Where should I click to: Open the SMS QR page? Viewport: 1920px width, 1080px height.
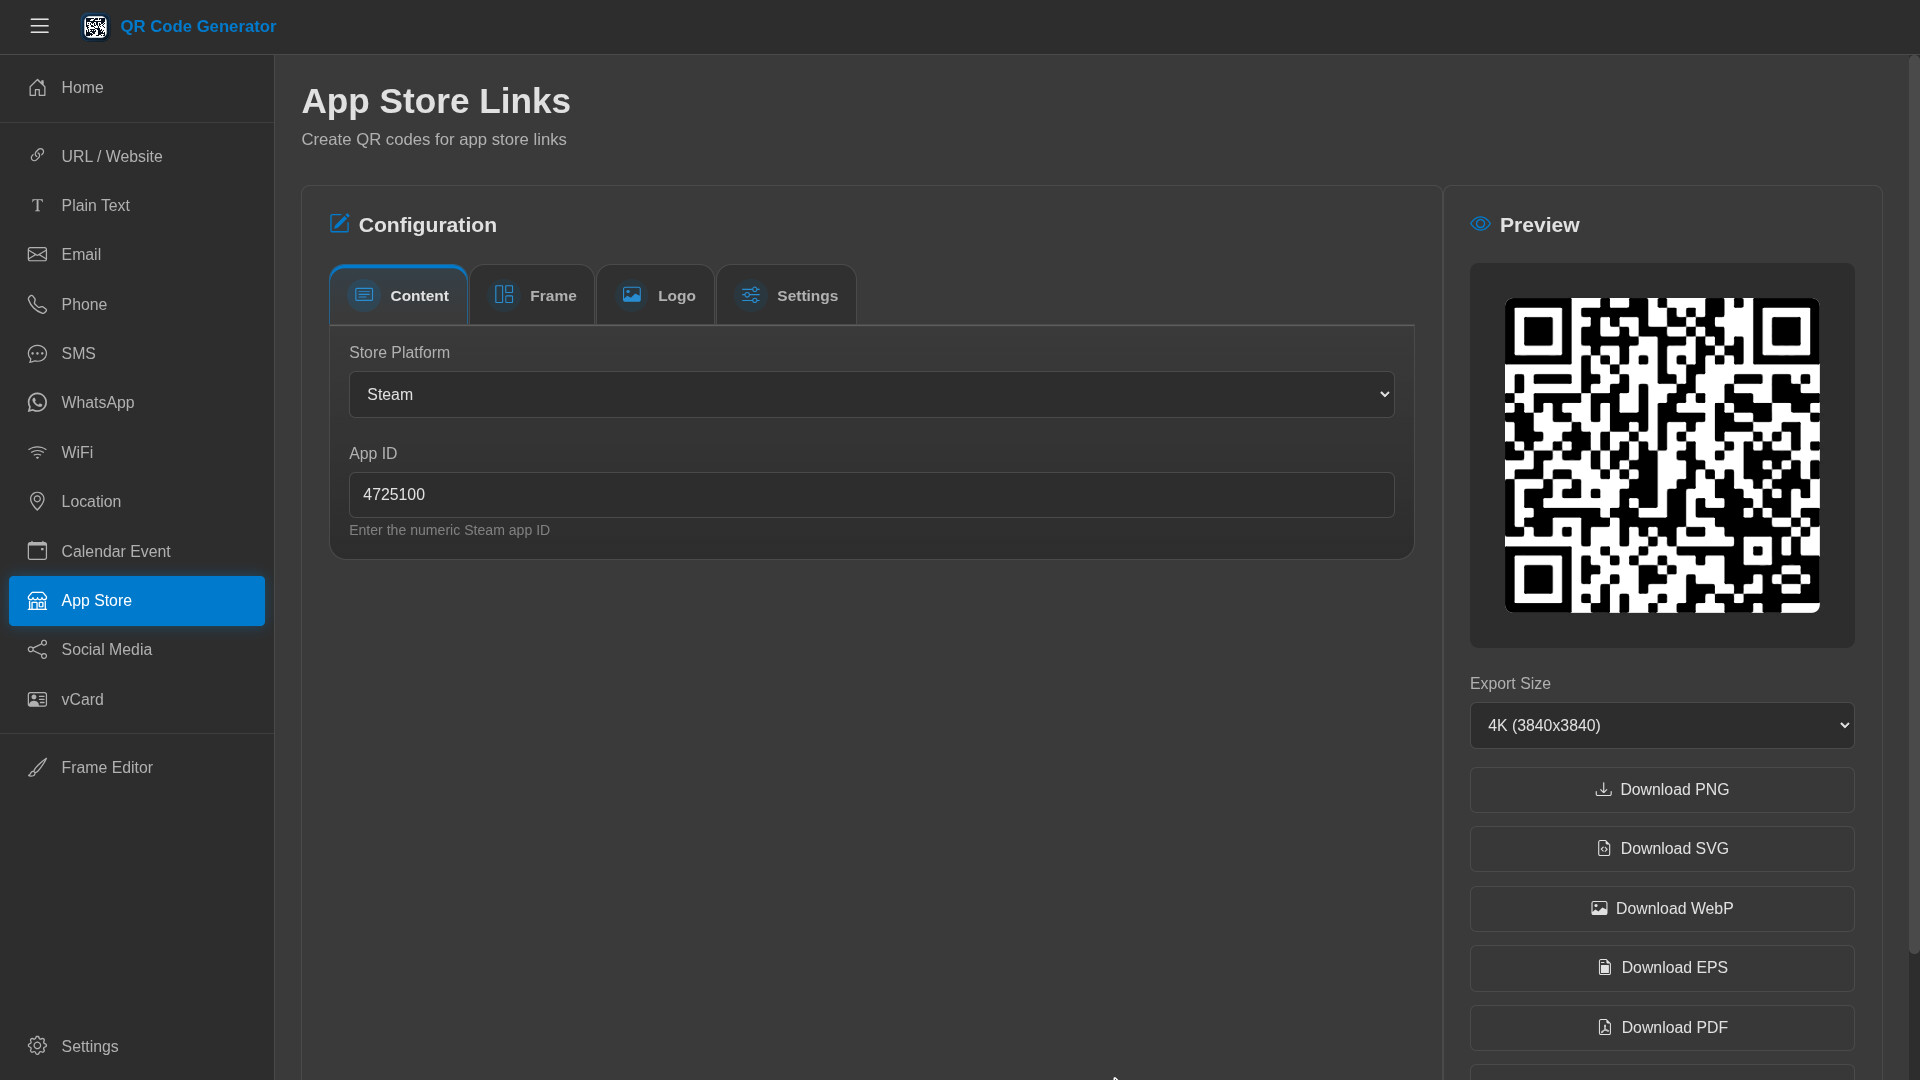click(137, 354)
